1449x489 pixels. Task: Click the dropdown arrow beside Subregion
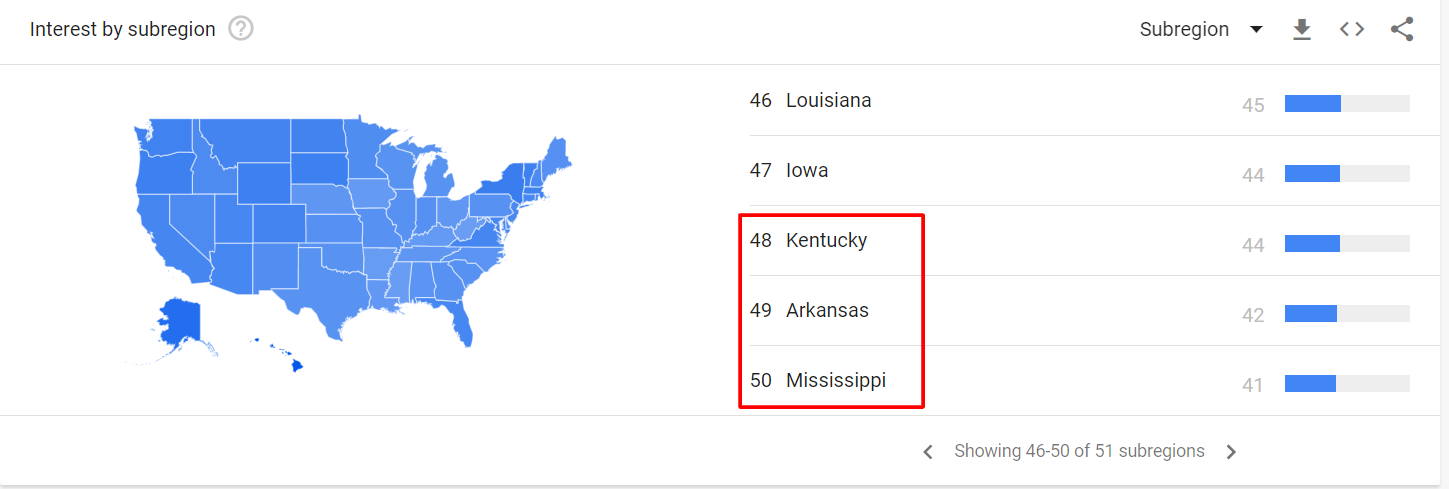[1256, 29]
